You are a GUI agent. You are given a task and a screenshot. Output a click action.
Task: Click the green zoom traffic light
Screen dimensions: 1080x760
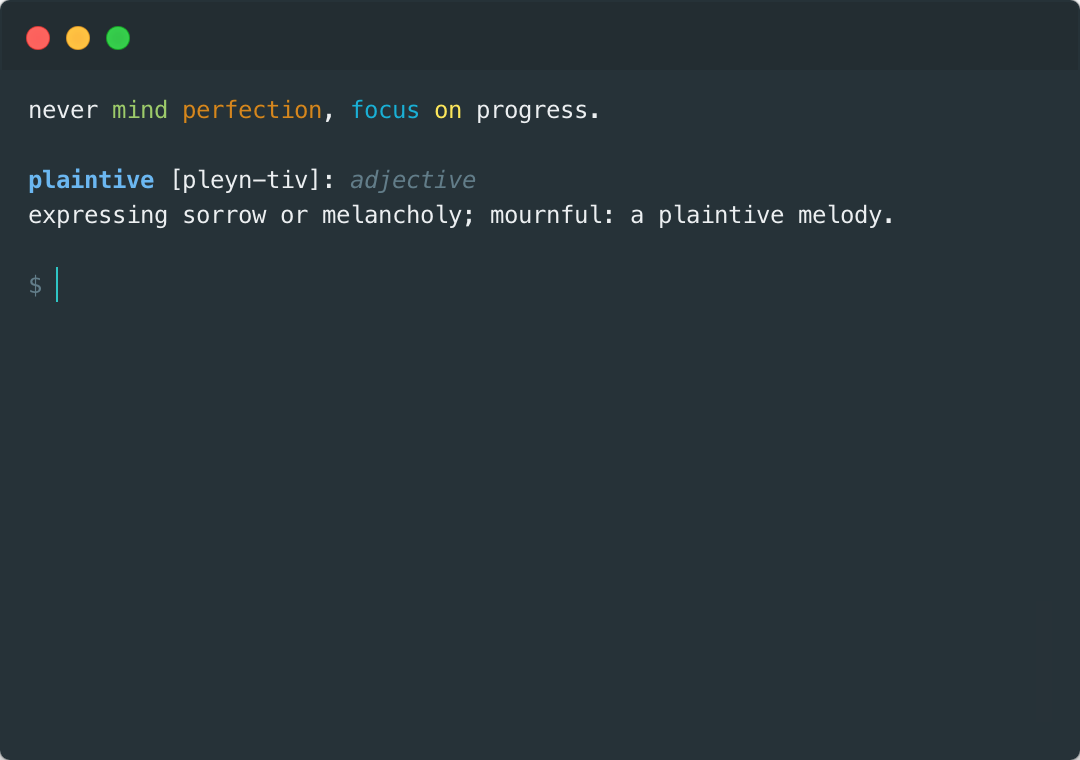point(118,37)
